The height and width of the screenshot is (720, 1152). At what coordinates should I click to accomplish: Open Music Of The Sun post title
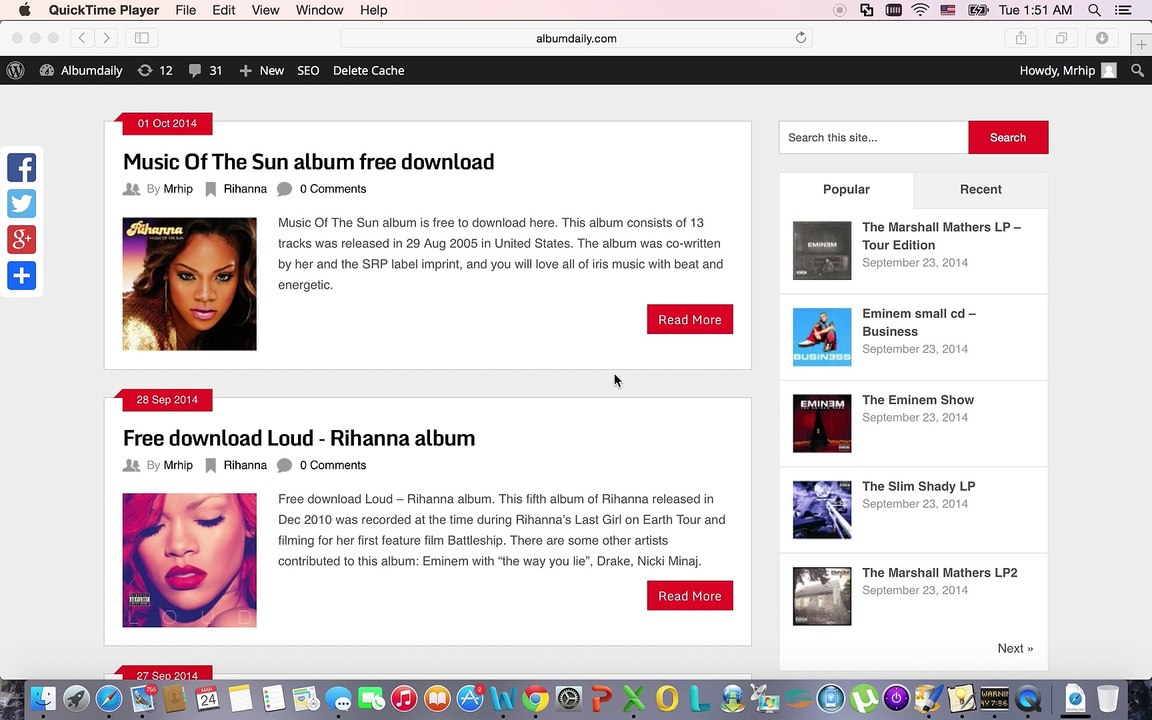tap(309, 162)
